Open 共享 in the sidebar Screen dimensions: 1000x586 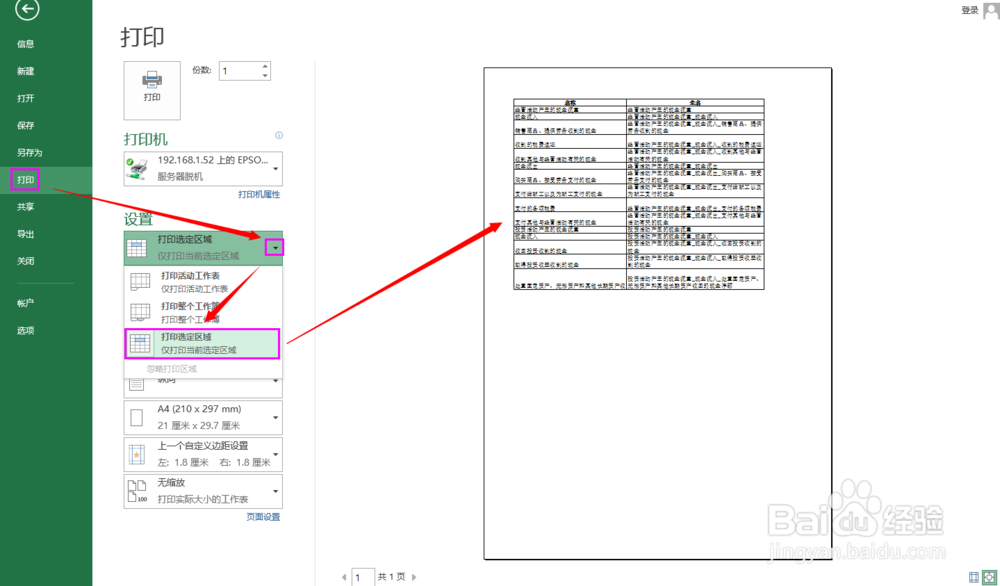click(26, 207)
